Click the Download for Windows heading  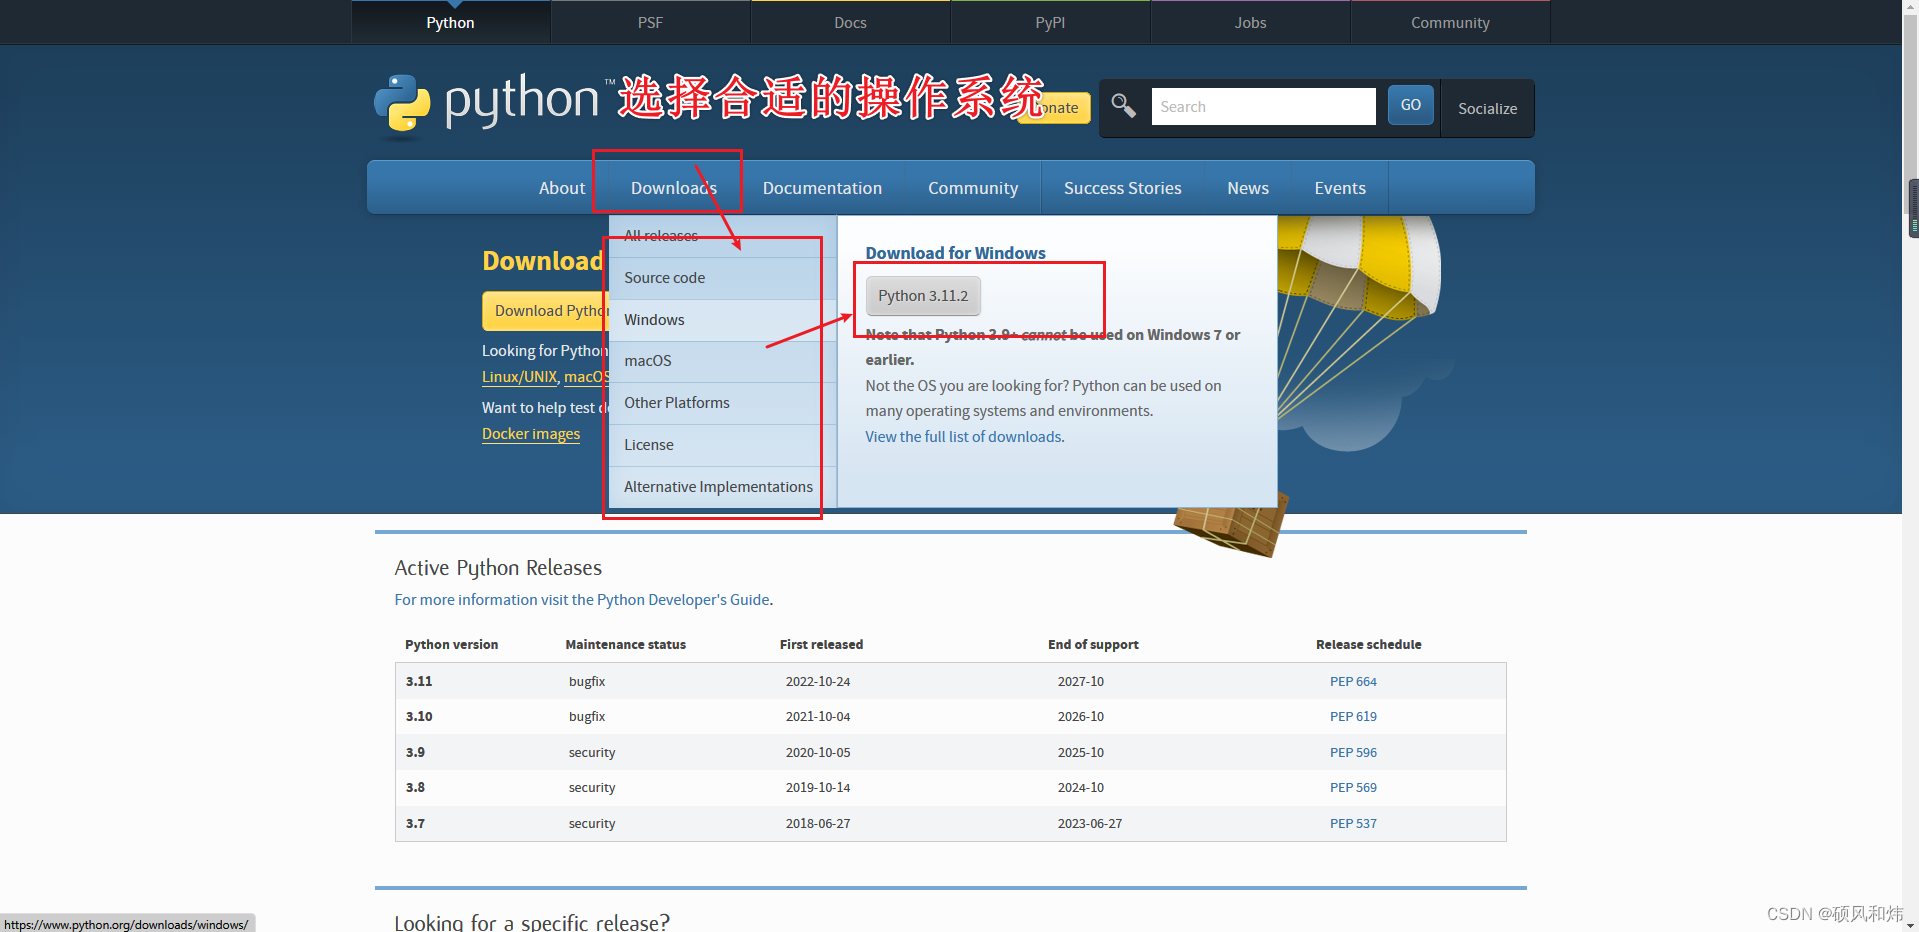coord(955,253)
